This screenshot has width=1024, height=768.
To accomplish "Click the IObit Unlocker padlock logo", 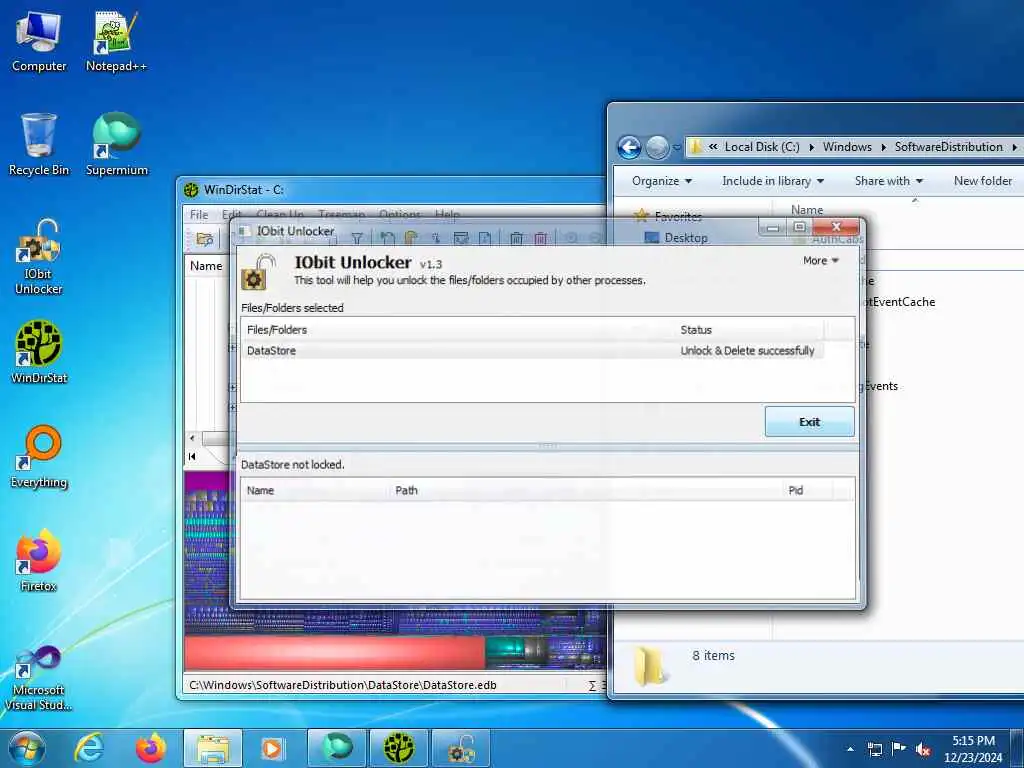I will pyautogui.click(x=257, y=272).
